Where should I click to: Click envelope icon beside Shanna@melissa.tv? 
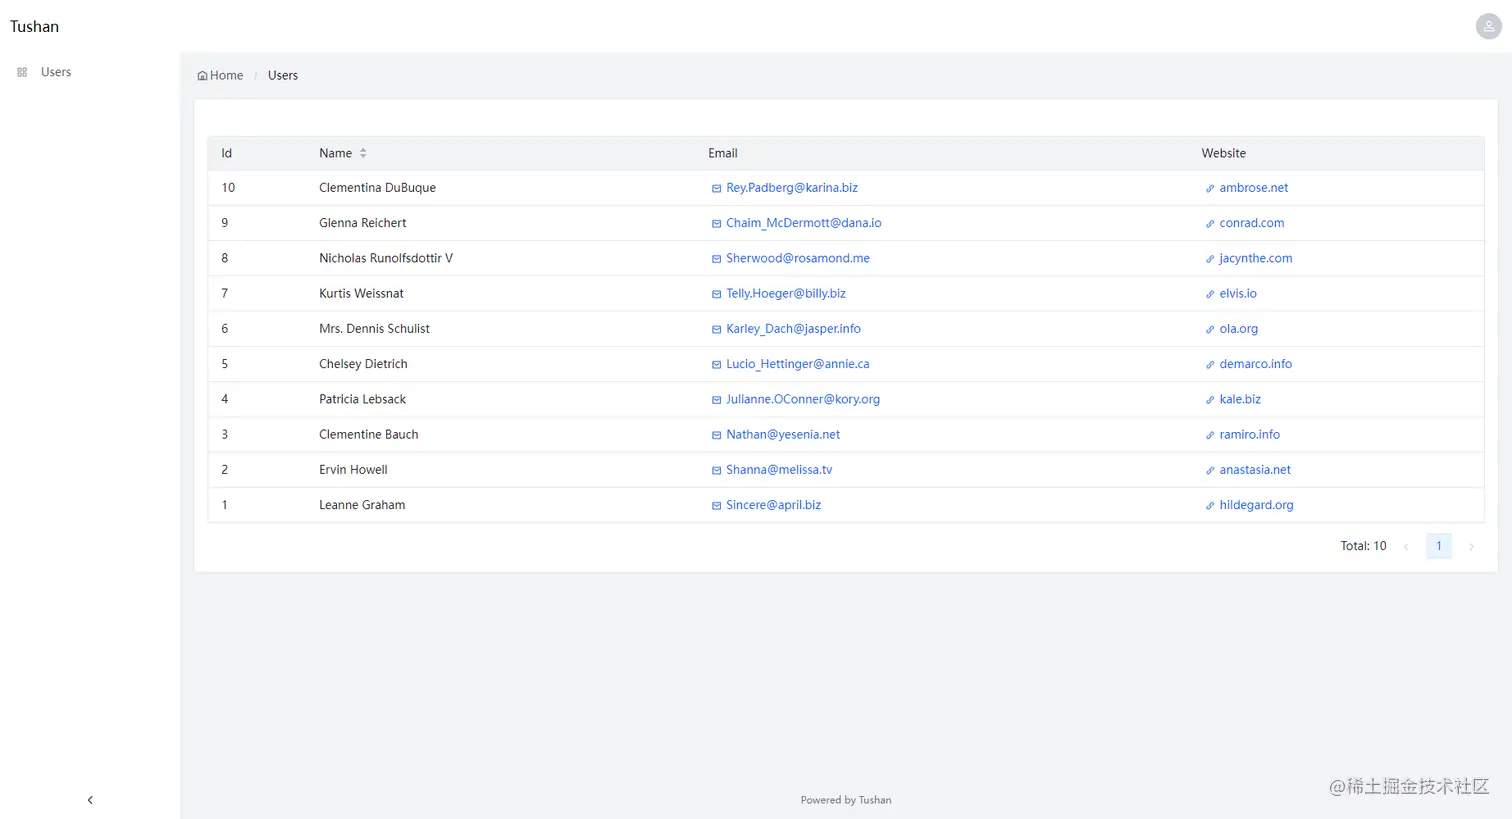pyautogui.click(x=716, y=470)
